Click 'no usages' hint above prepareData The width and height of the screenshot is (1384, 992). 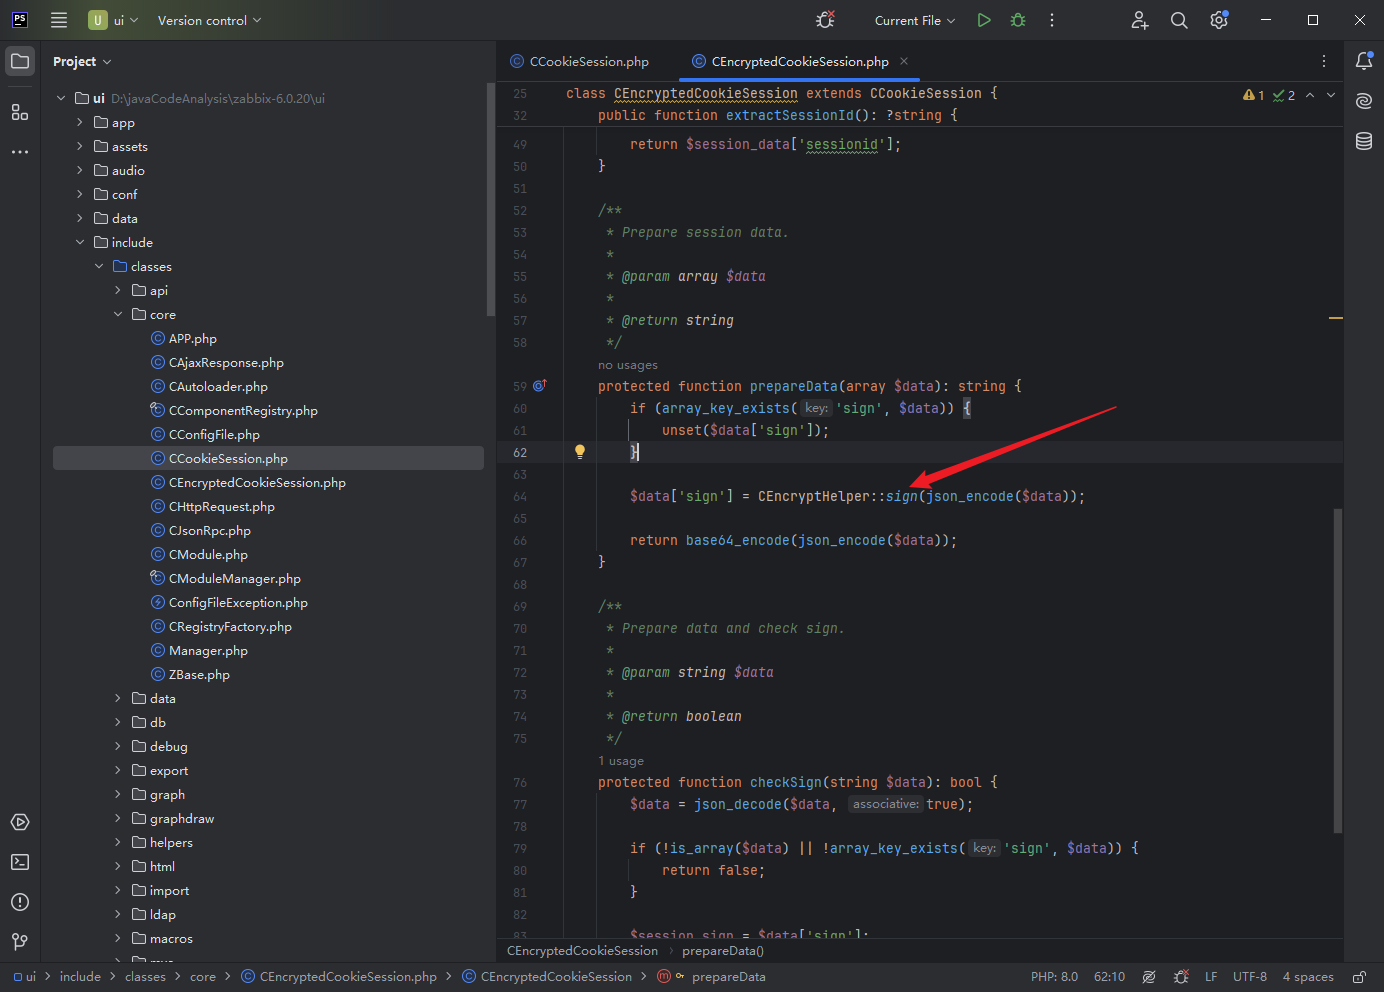pyautogui.click(x=628, y=365)
